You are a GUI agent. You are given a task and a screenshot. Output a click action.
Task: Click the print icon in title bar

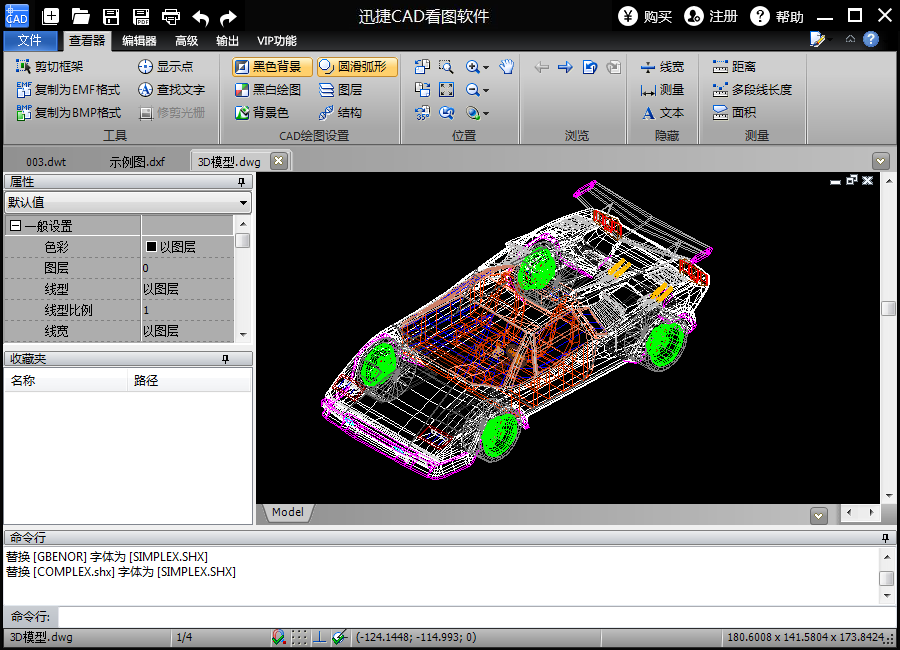point(171,16)
